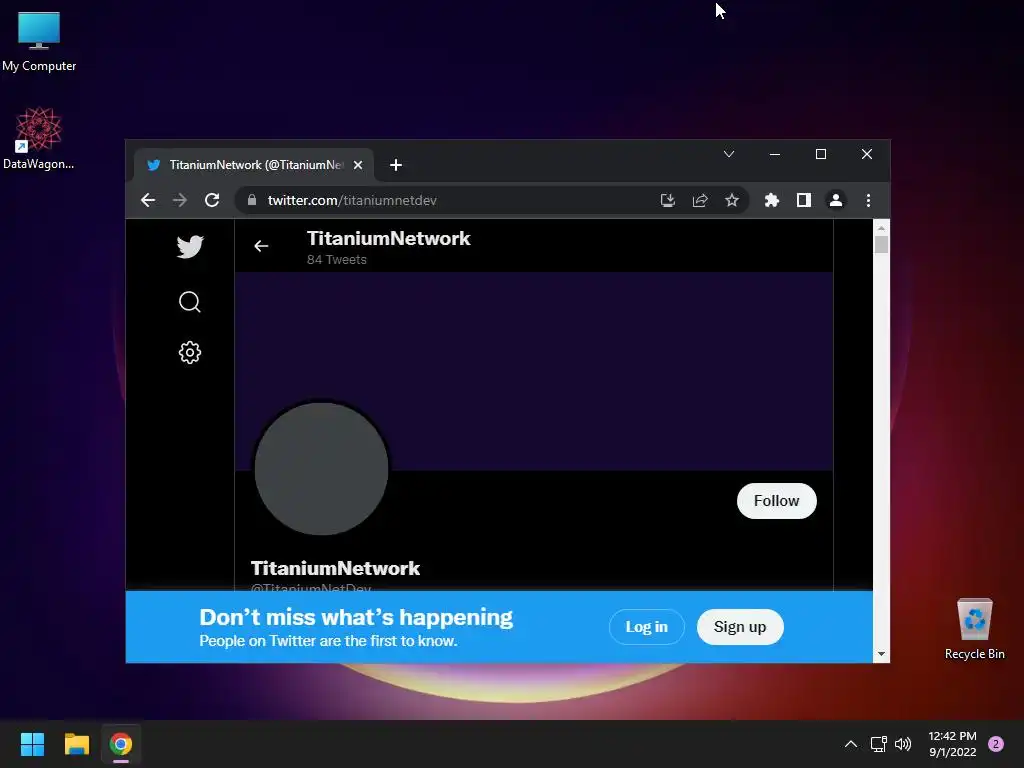The height and width of the screenshot is (768, 1024).
Task: Open File Explorer from taskbar
Action: 76,744
